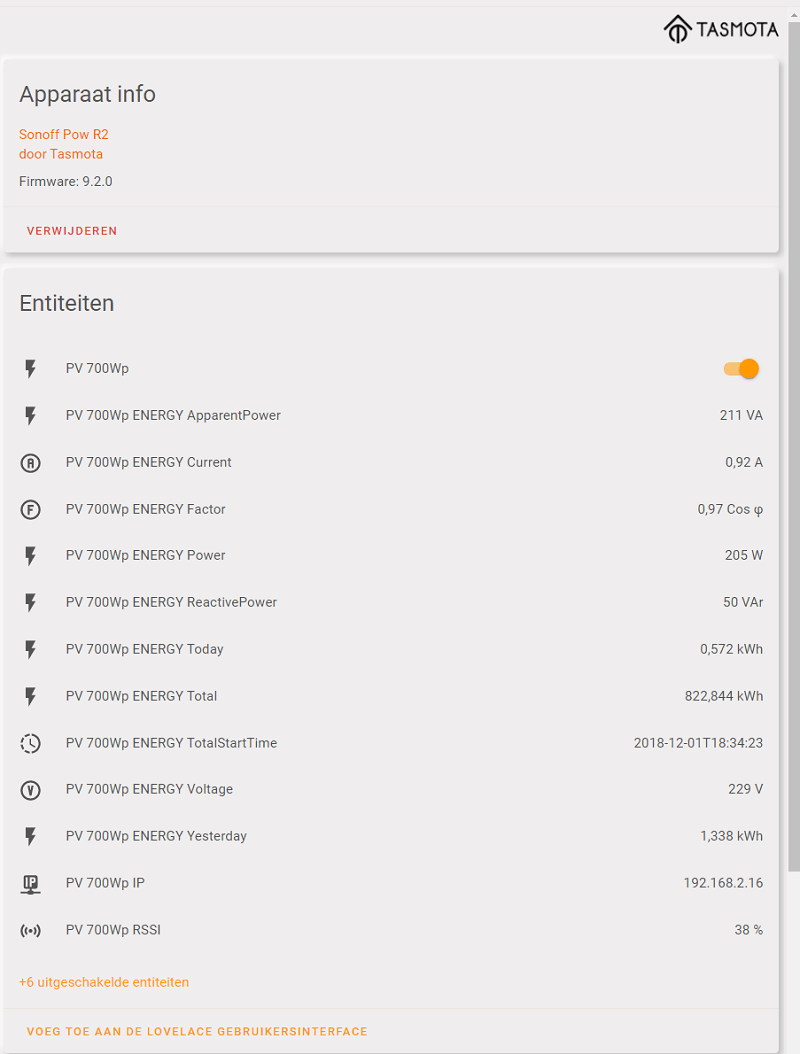Click the flash icon for ENERGY ReactivePower

tap(30, 602)
